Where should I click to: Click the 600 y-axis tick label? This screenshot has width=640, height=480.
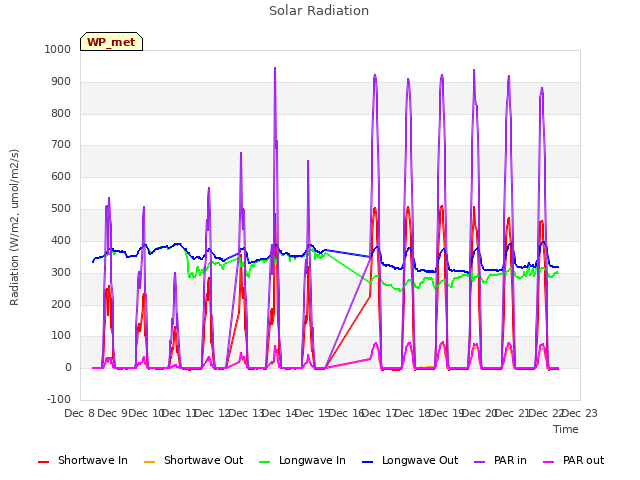point(61,177)
